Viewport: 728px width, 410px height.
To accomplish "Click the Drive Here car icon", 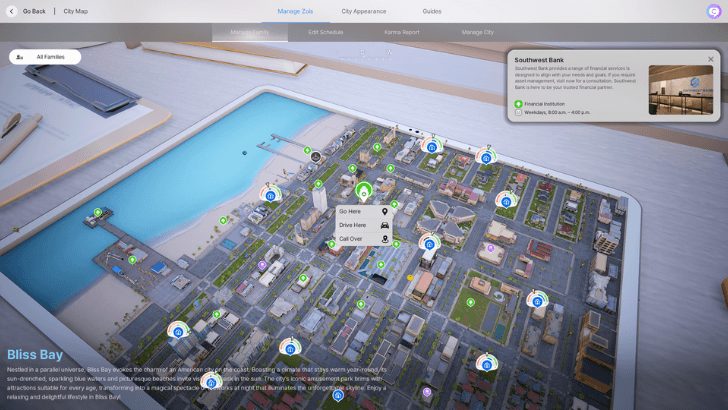I will tap(385, 225).
